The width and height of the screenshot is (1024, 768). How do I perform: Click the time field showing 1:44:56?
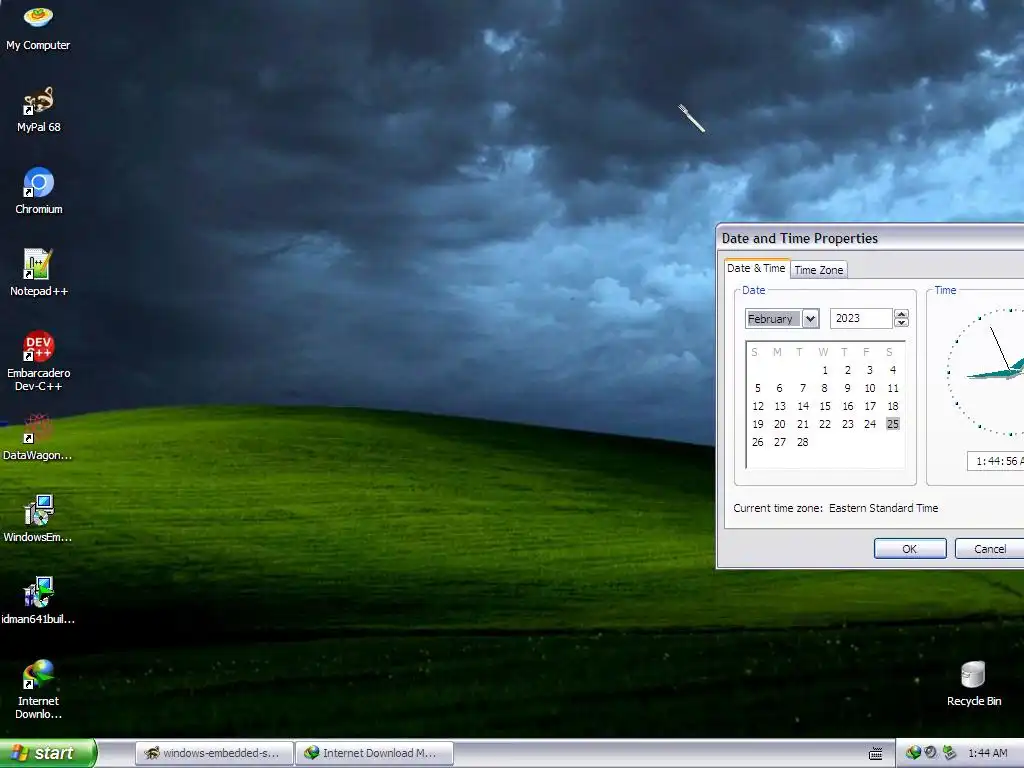point(995,461)
